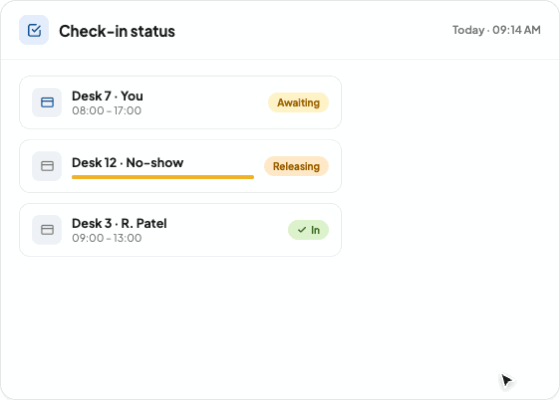The width and height of the screenshot is (560, 400).
Task: Select the Awaiting status badge
Action: coord(298,102)
